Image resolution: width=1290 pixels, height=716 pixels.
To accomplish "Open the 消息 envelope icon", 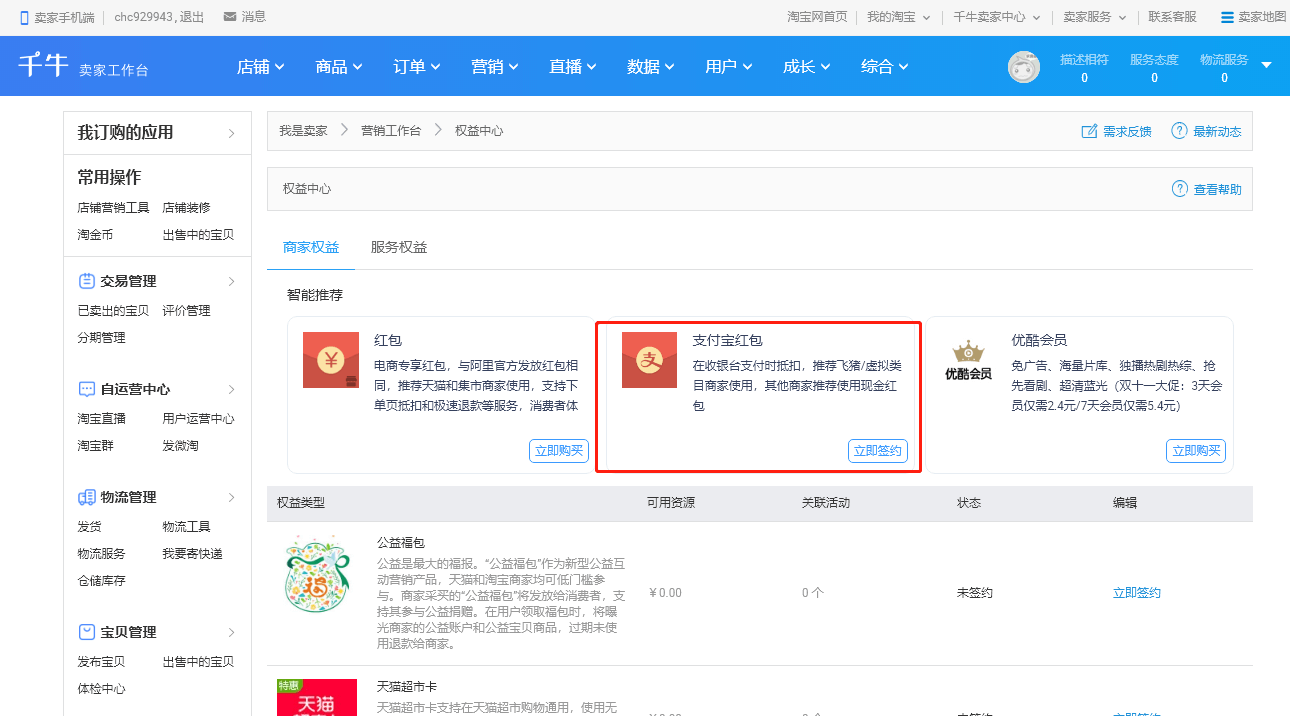I will point(230,17).
